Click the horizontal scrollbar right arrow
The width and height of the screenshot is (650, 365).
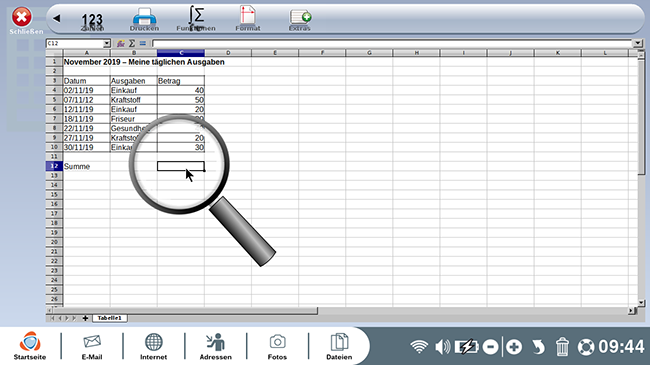click(x=632, y=310)
